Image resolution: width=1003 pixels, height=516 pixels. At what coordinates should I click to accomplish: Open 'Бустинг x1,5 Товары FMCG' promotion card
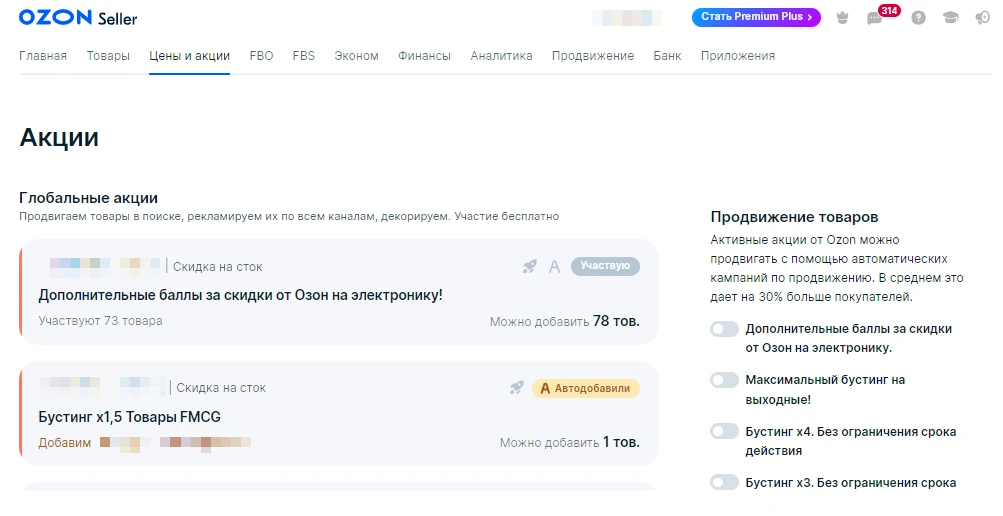pos(129,416)
